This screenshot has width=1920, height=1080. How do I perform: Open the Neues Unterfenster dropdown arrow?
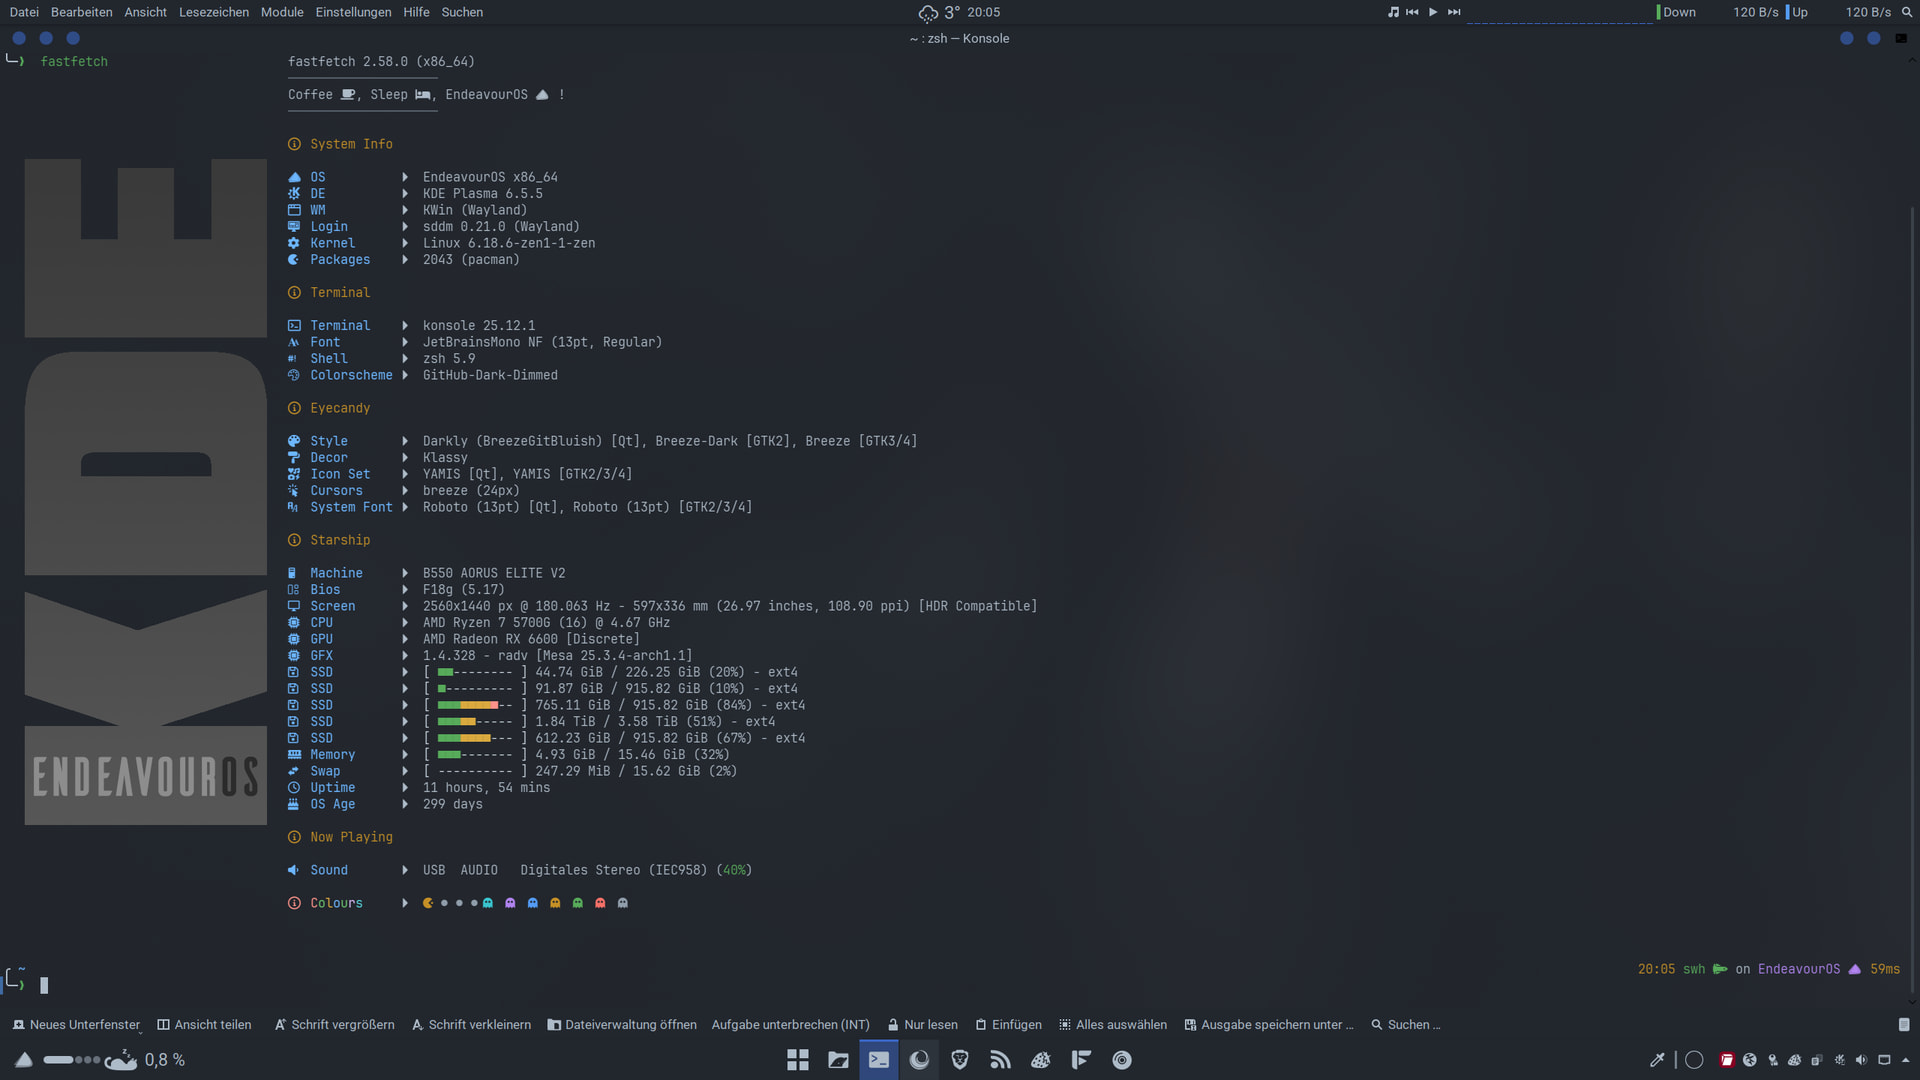[139, 1031]
